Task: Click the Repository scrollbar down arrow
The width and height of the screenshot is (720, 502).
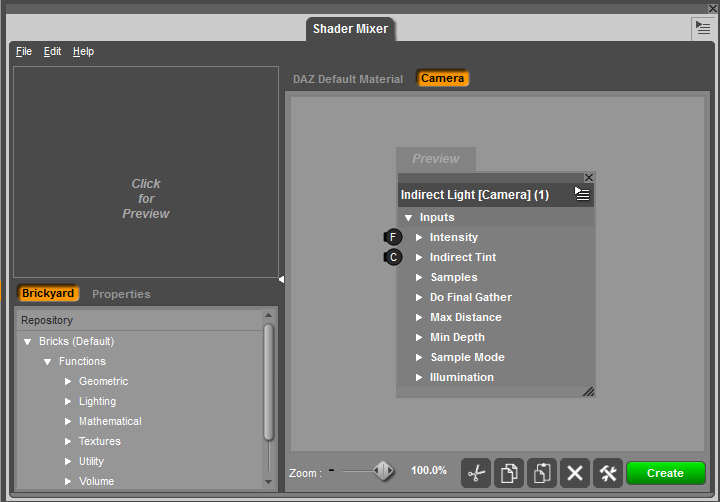Action: click(269, 482)
